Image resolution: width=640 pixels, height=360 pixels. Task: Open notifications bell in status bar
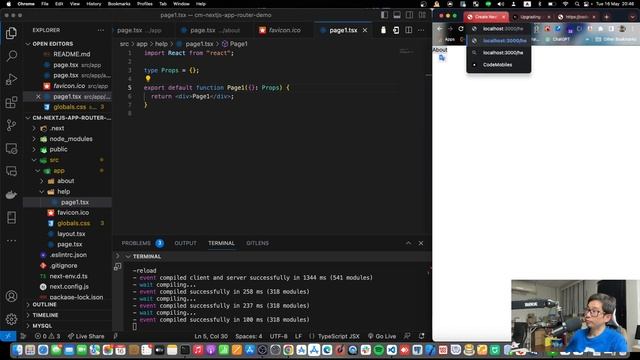pos(421,336)
